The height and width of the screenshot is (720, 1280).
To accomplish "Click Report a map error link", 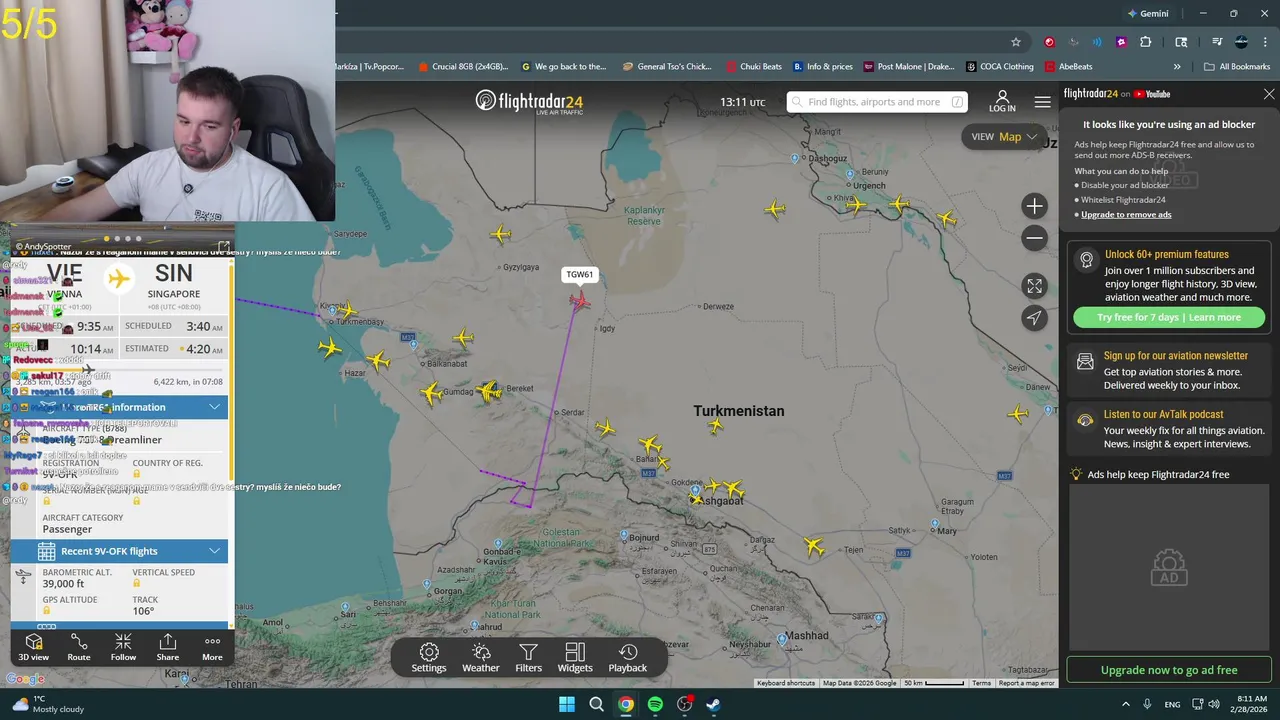I will [1026, 683].
